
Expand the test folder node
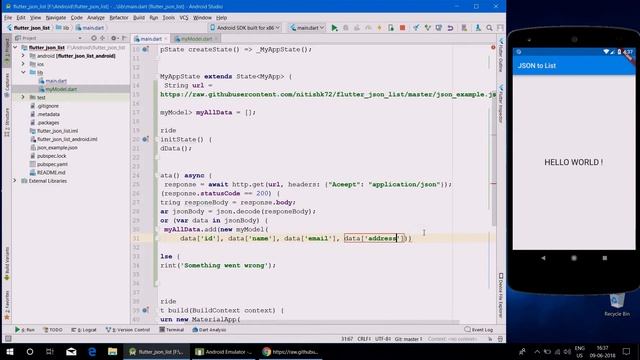pos(23,97)
